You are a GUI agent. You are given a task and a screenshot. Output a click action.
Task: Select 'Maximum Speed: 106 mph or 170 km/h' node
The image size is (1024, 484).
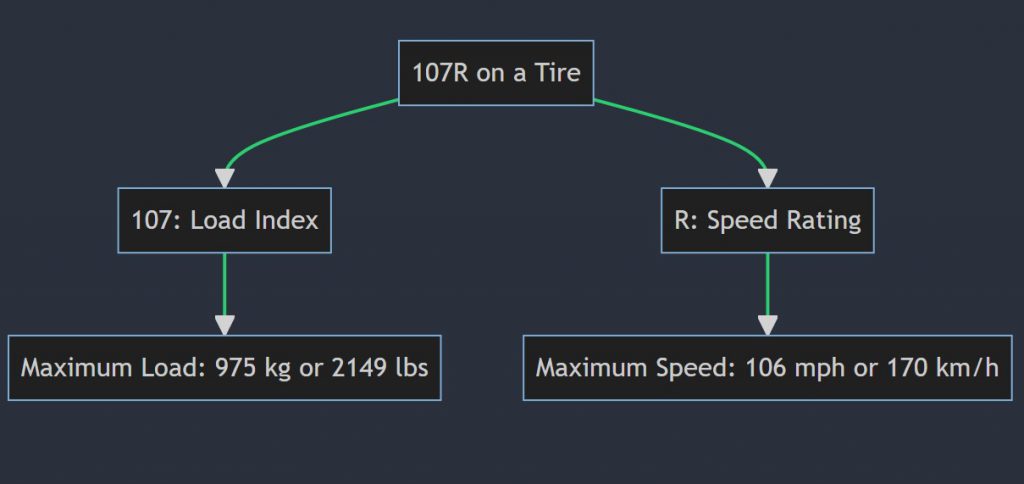click(x=767, y=368)
